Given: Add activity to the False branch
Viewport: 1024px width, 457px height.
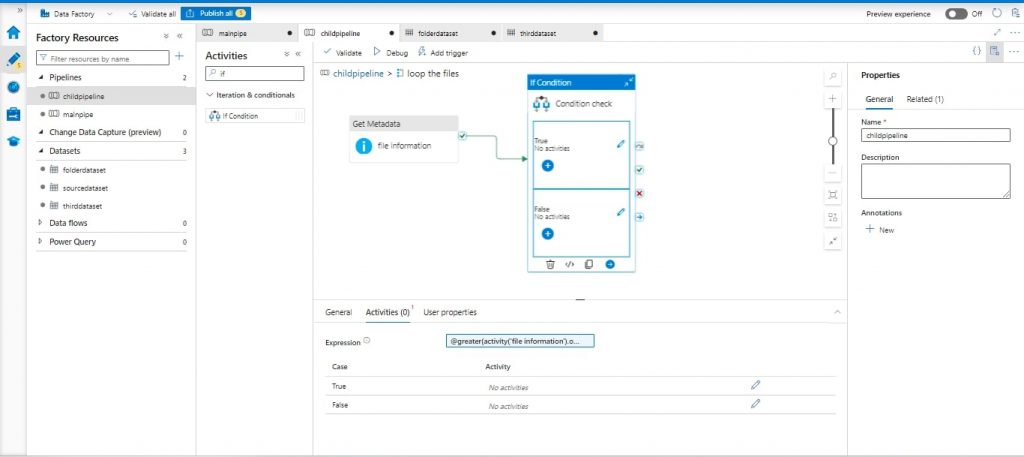Looking at the screenshot, I should click(548, 233).
